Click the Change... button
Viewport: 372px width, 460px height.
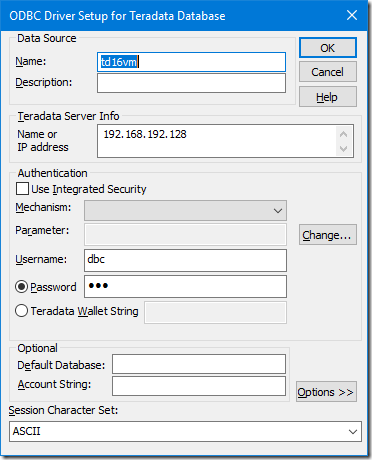point(328,235)
